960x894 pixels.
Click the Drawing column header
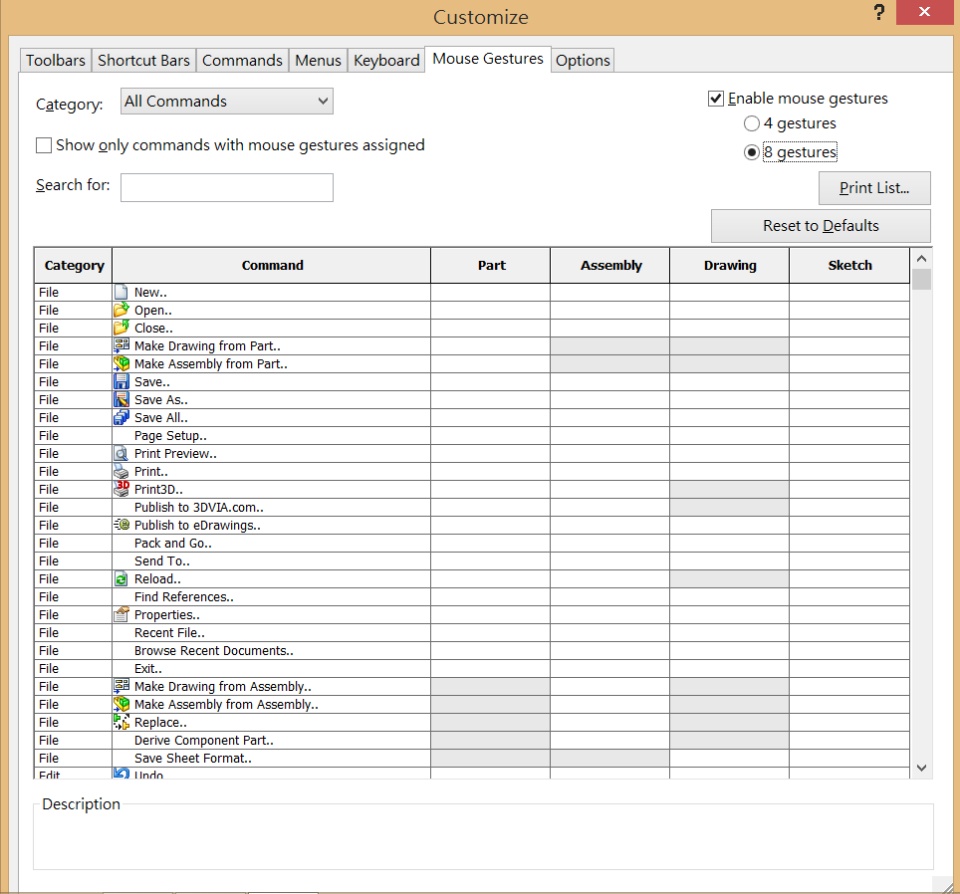(730, 265)
